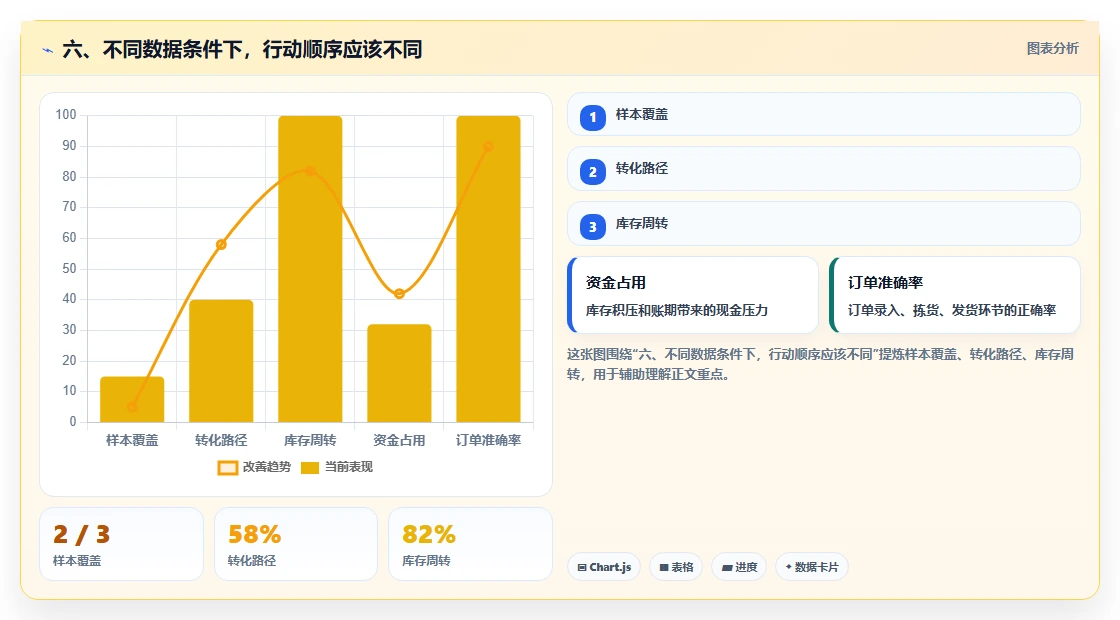Click the section title 六、不同数据条件下
The width and height of the screenshot is (1120, 620).
tap(243, 50)
